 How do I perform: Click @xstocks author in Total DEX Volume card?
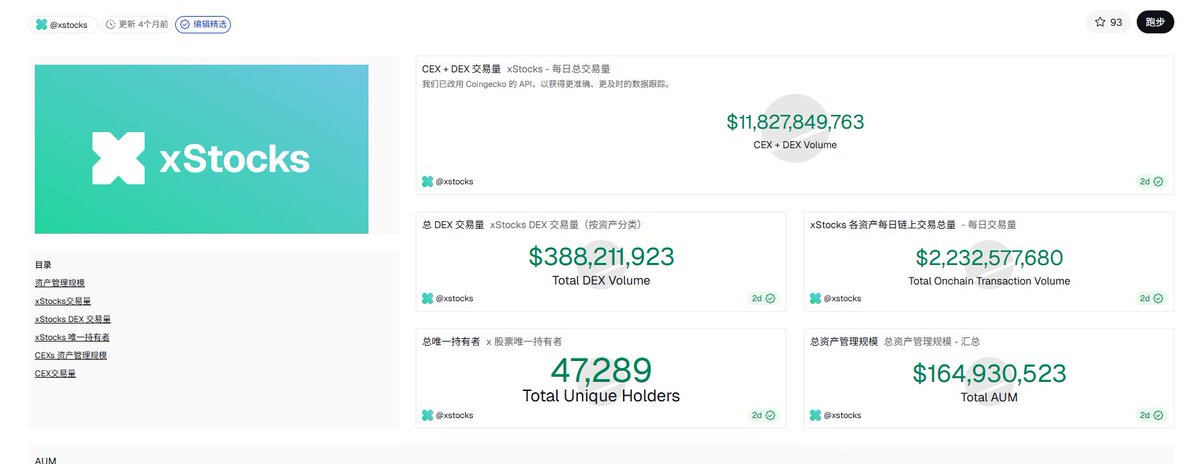tap(448, 298)
